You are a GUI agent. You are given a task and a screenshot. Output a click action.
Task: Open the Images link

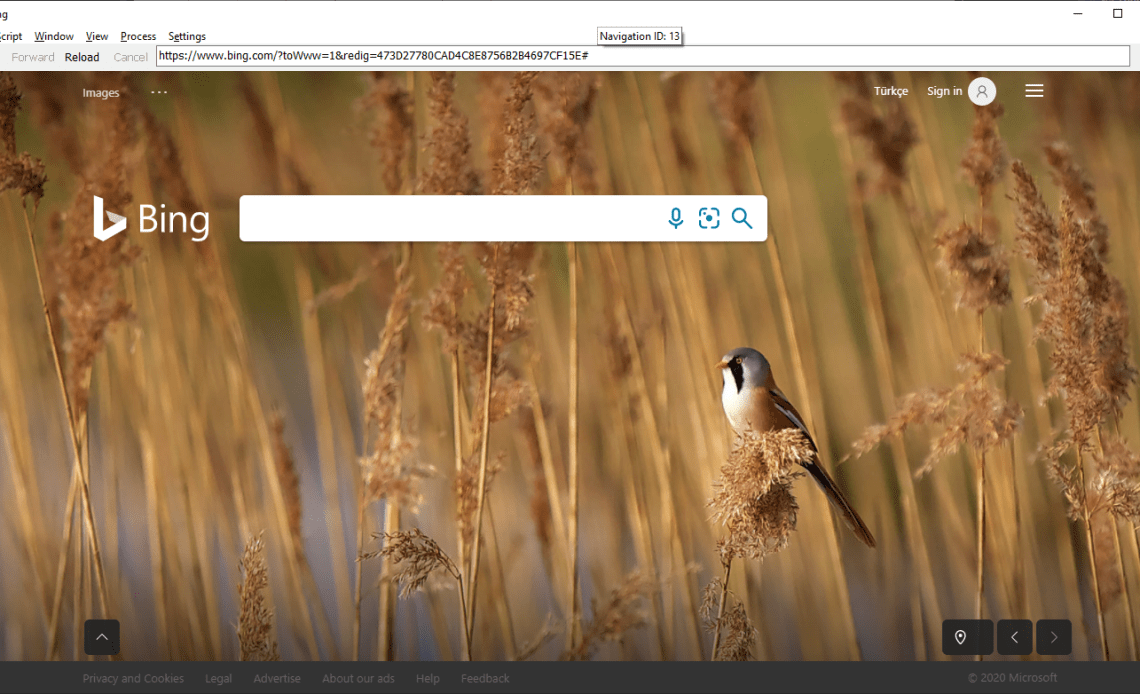coord(100,93)
